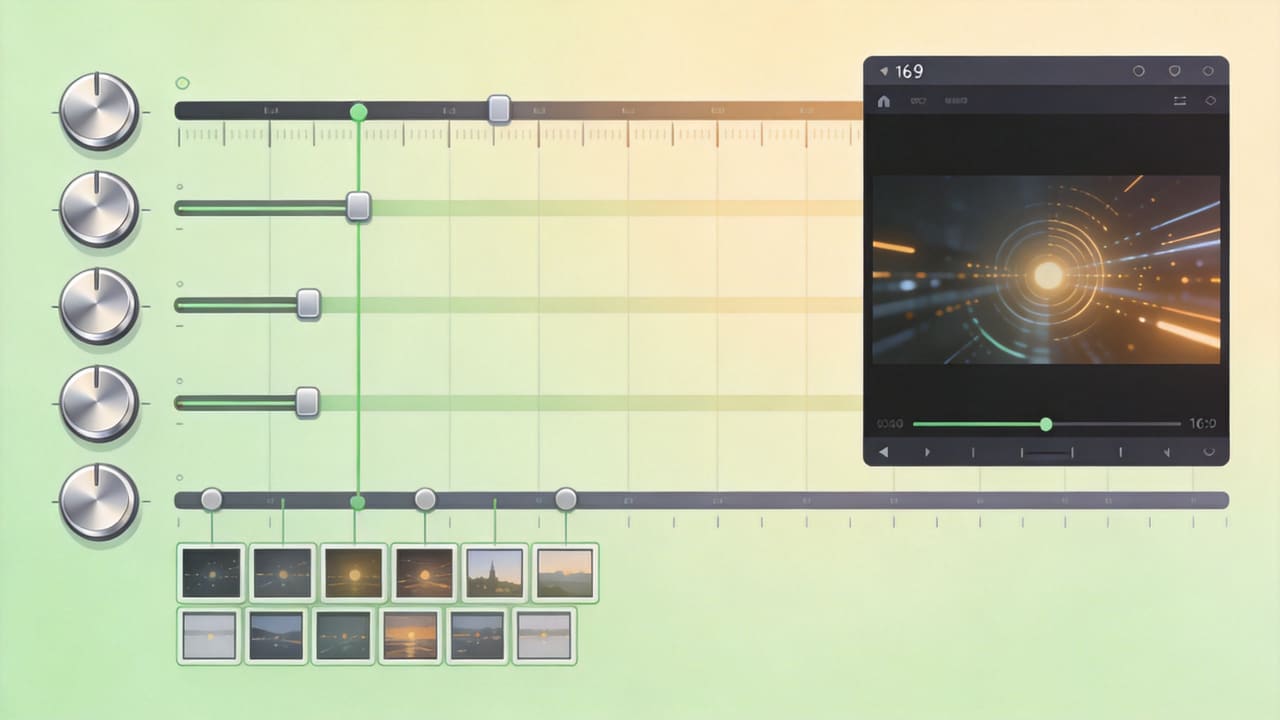
Task: Click the glowing tunnel preview image
Action: click(1046, 270)
